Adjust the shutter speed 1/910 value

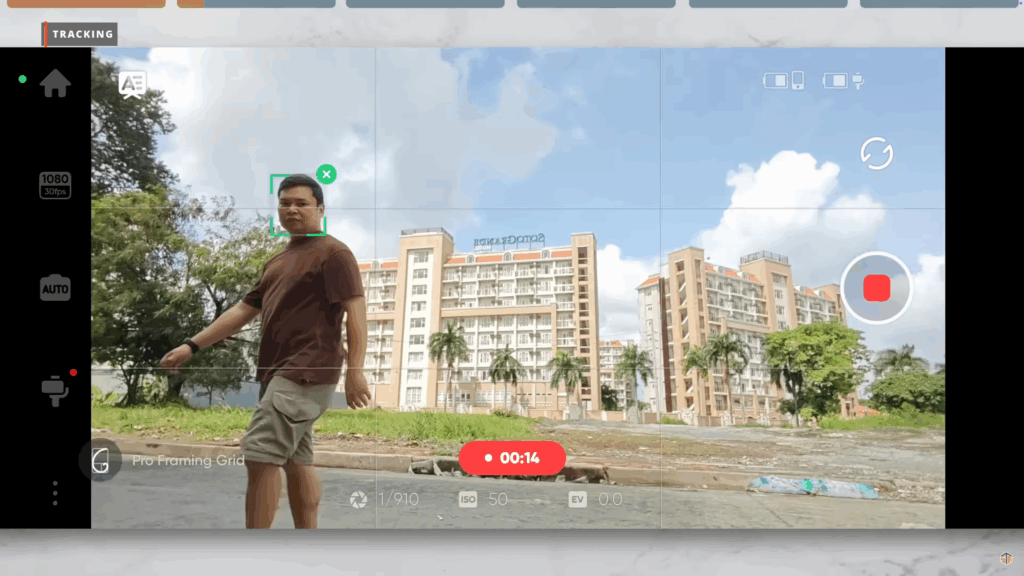tap(385, 499)
